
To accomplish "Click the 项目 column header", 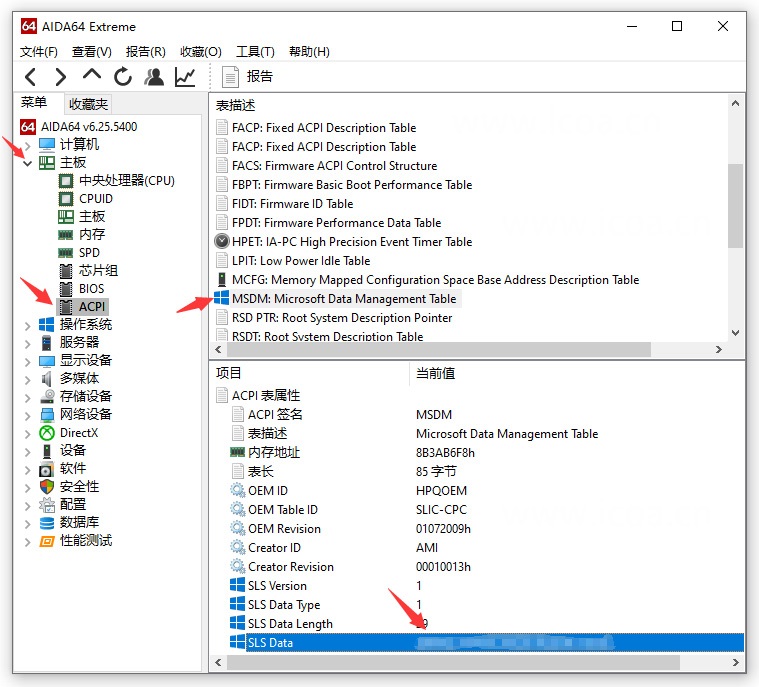I will pos(228,373).
